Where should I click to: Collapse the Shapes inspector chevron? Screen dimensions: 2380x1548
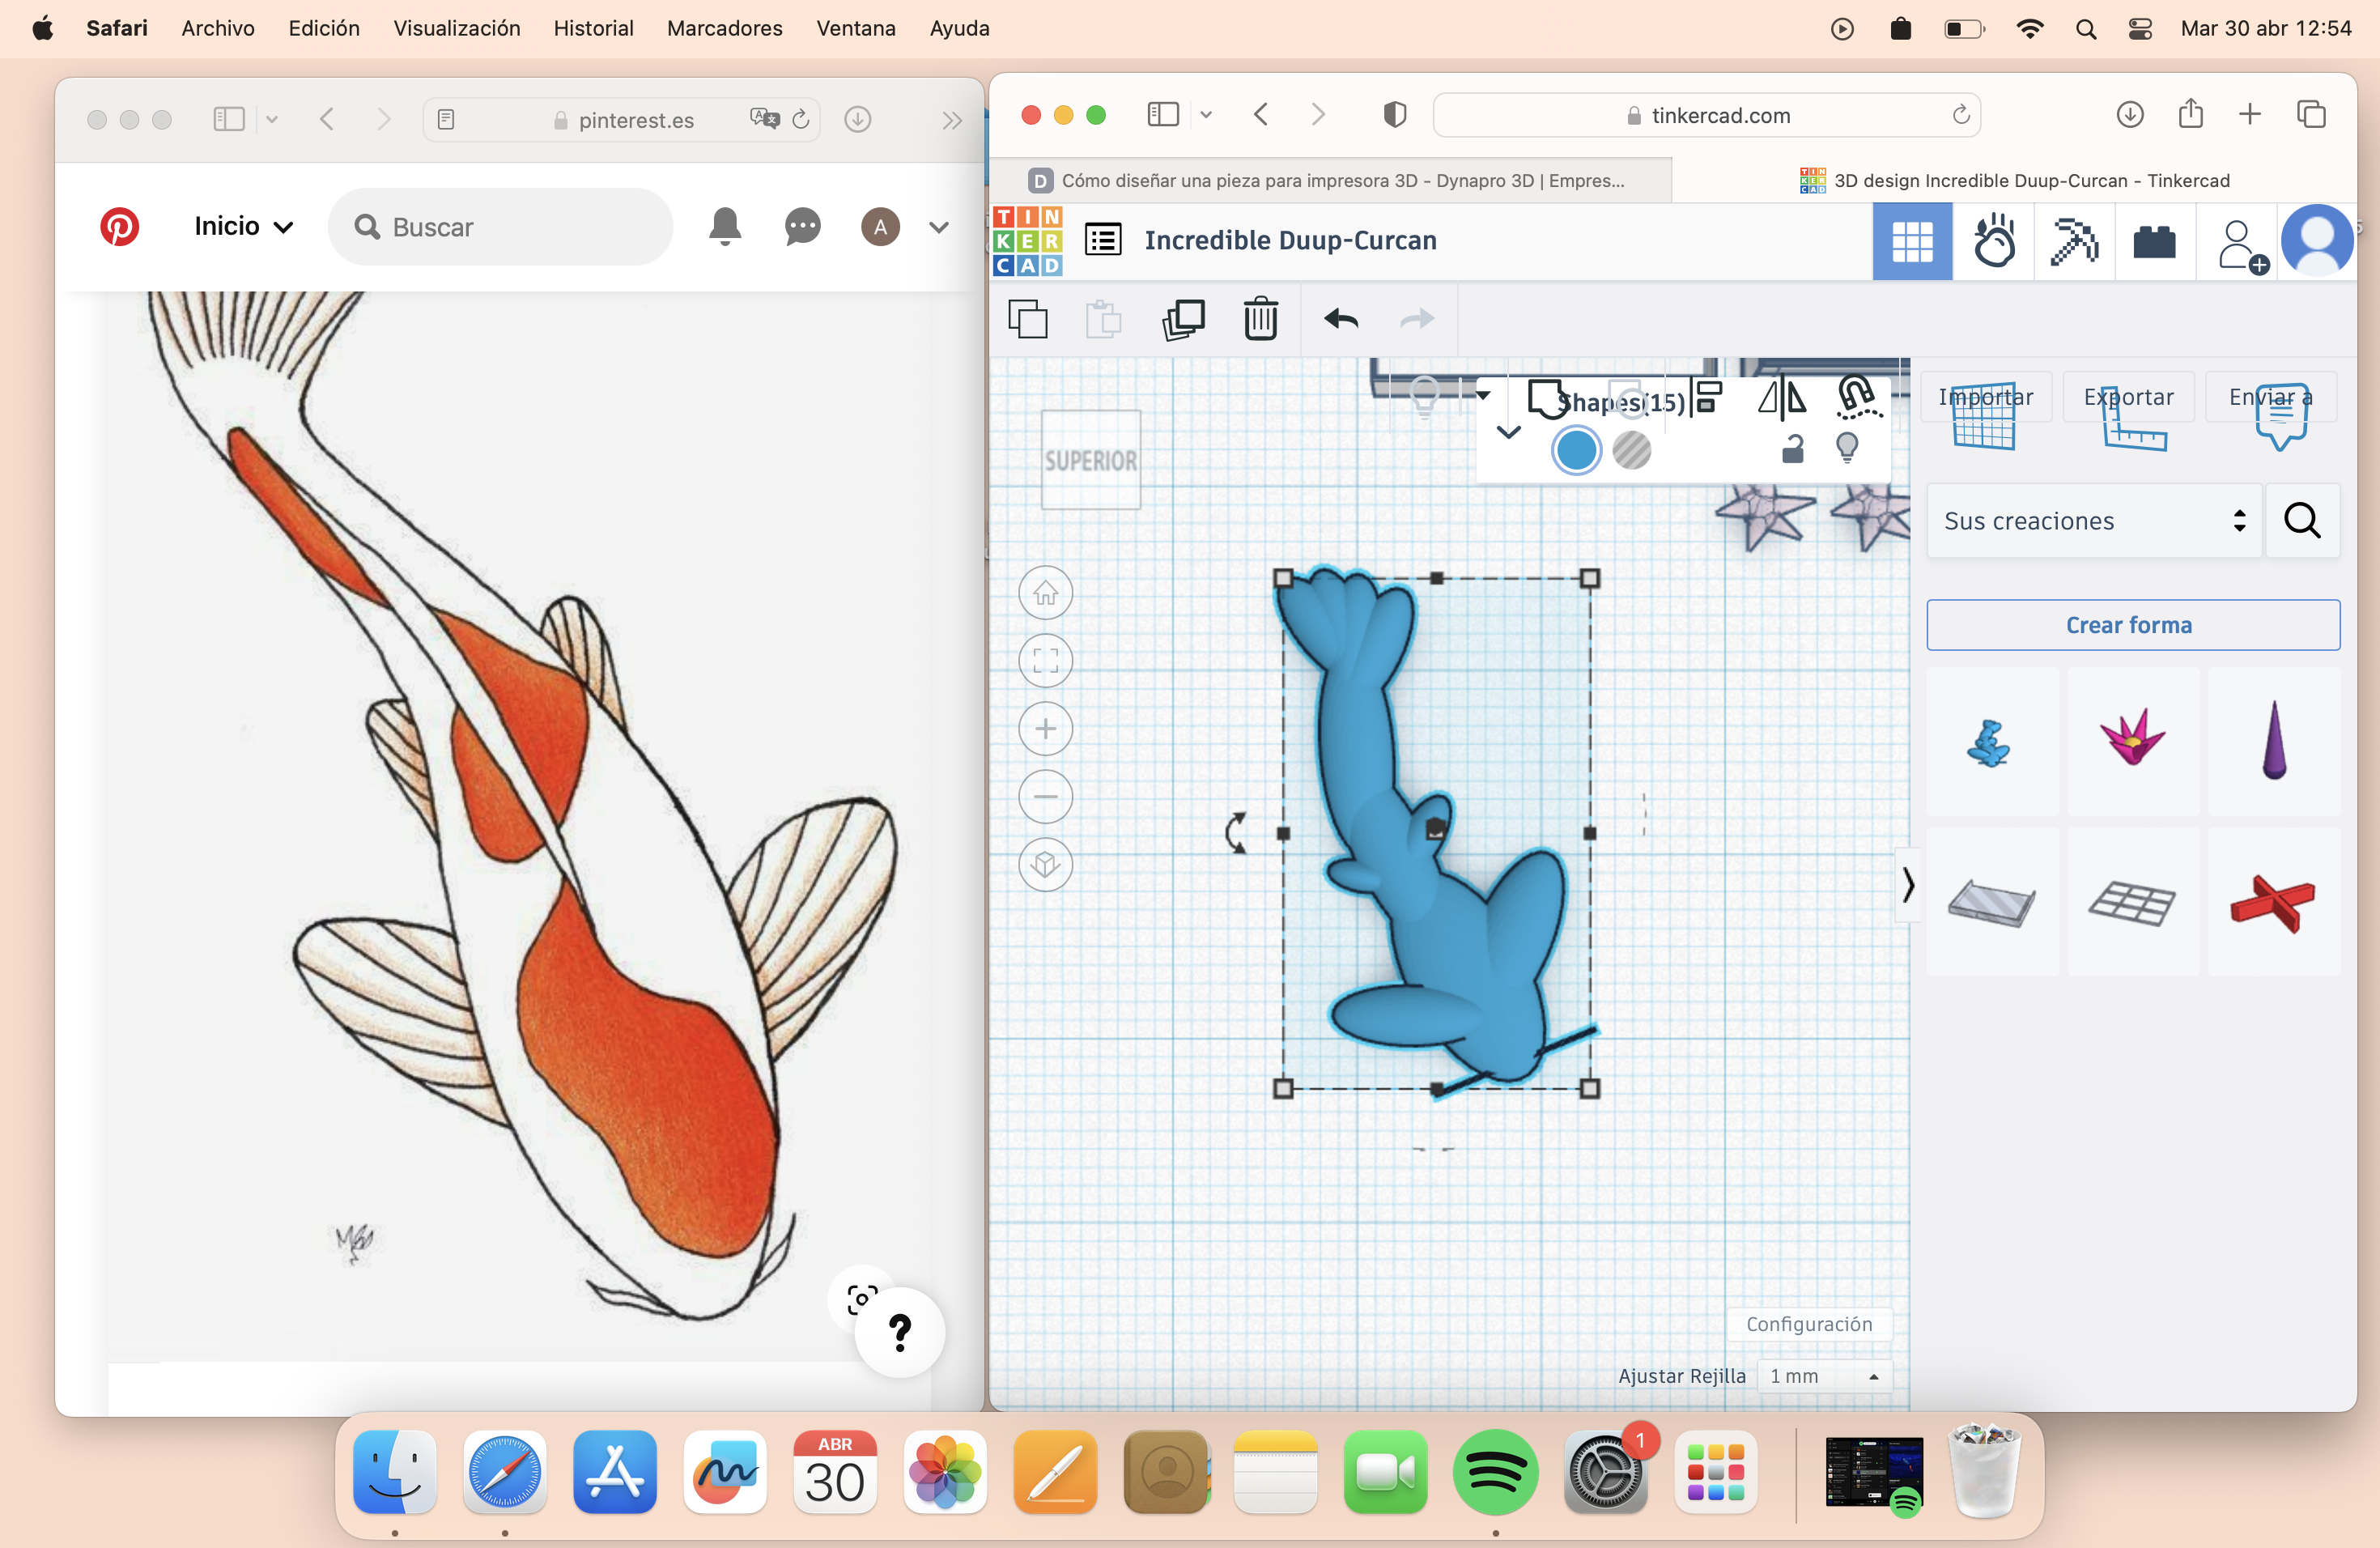point(1508,433)
